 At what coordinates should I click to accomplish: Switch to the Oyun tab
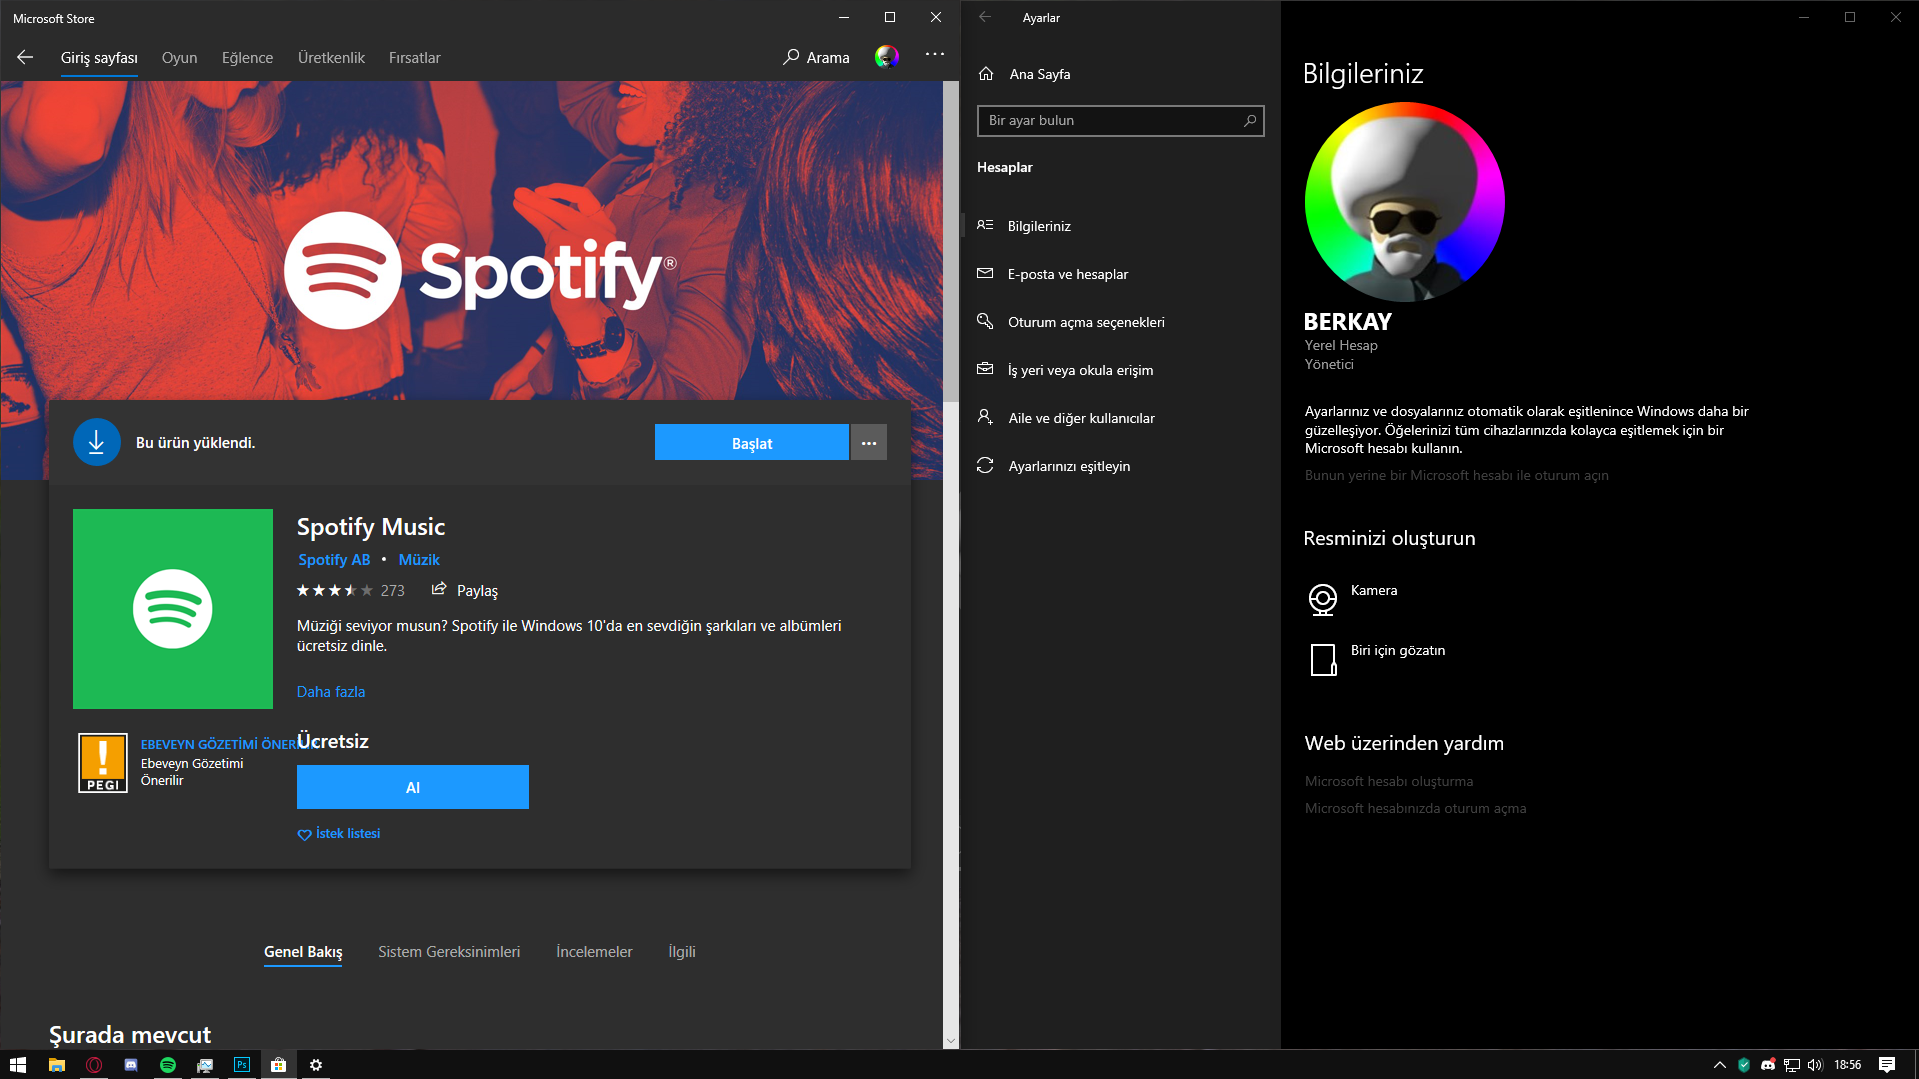pos(180,58)
